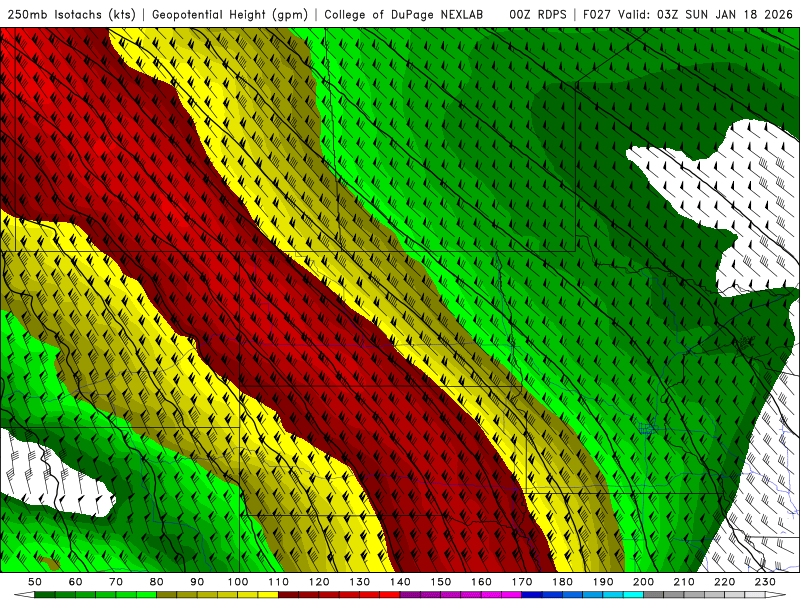The image size is (800, 600).
Task: Click the 110 knot legend label
Action: [x=278, y=582]
